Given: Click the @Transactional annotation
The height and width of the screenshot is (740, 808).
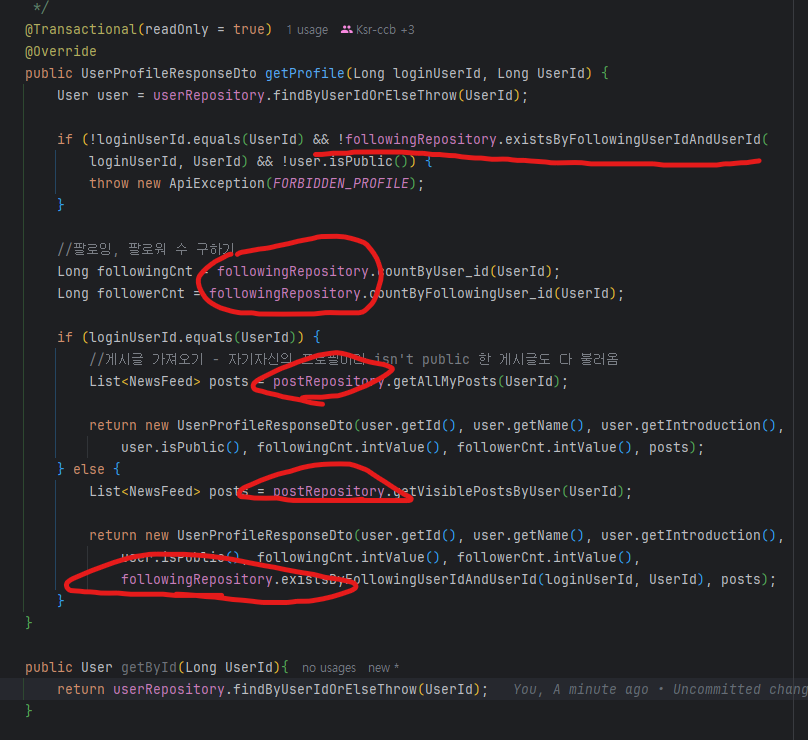Looking at the screenshot, I should 80,29.
